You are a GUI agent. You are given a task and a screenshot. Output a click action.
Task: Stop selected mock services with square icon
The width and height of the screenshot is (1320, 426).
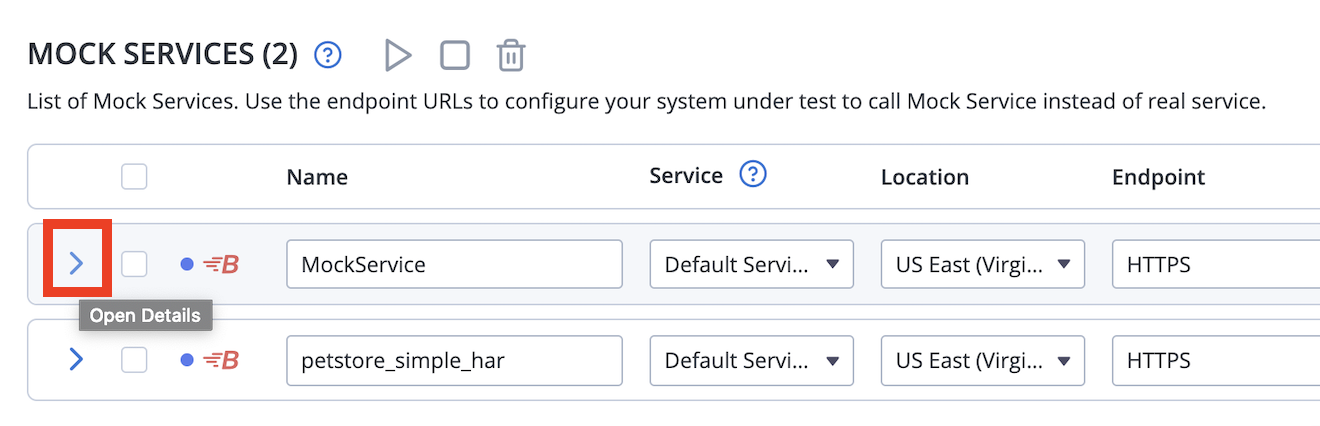455,55
